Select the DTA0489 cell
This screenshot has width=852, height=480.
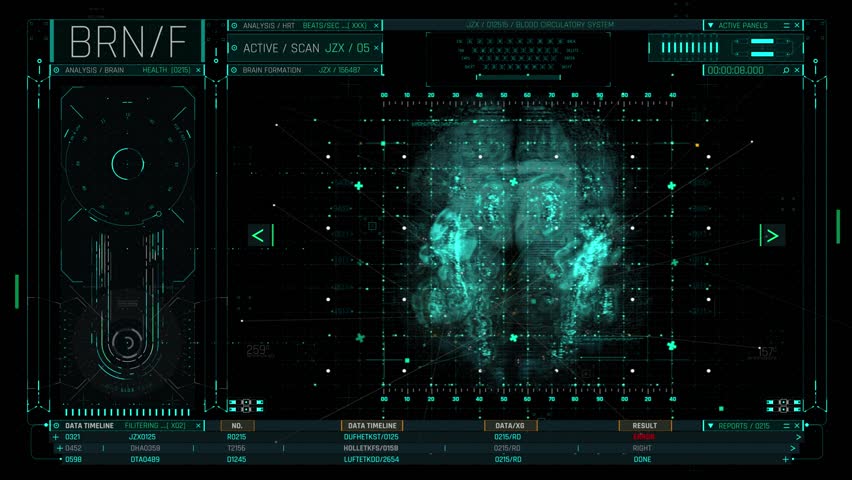pos(145,459)
